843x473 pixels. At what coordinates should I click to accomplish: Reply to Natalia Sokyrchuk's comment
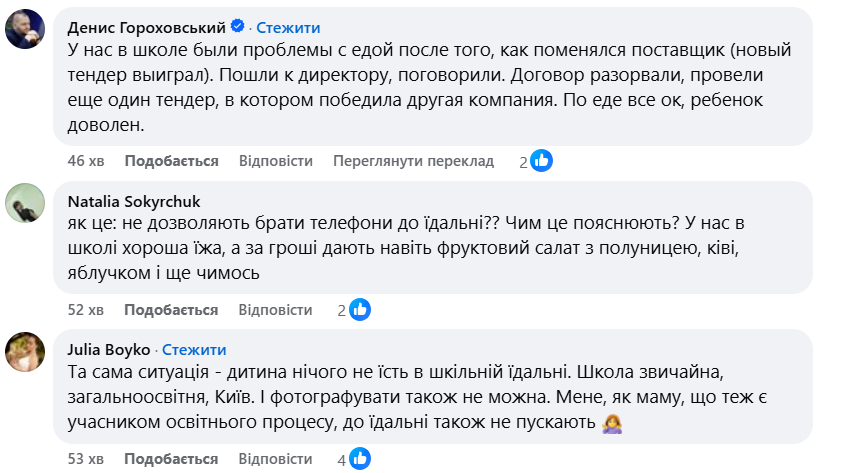click(x=276, y=310)
